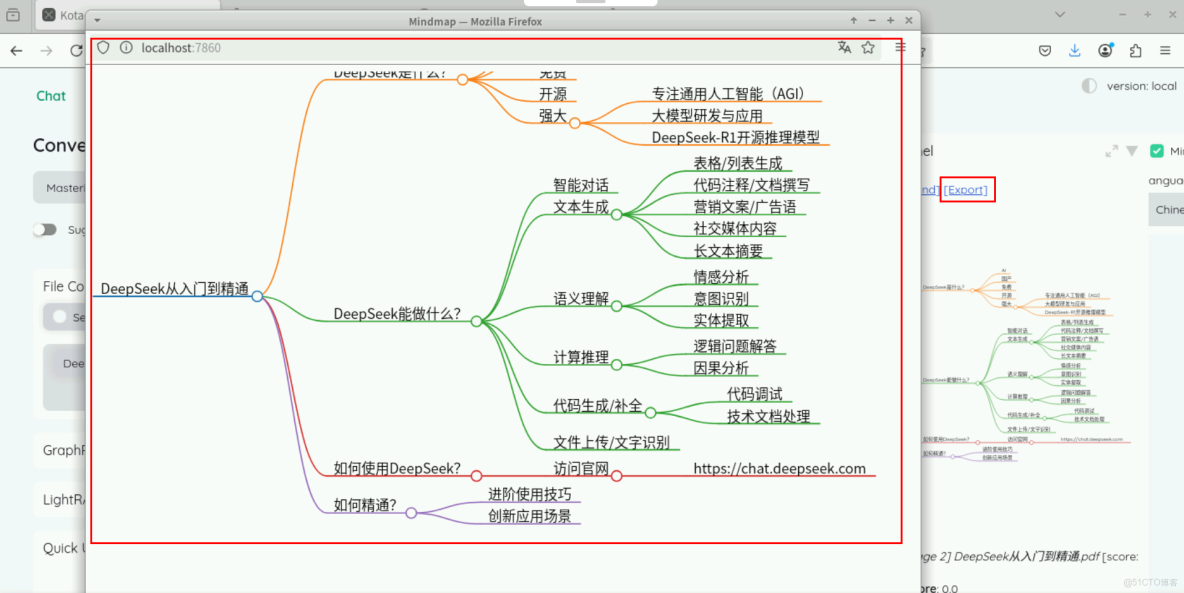Click the 实体提取 node
This screenshot has height=593, width=1184.
coord(721,320)
